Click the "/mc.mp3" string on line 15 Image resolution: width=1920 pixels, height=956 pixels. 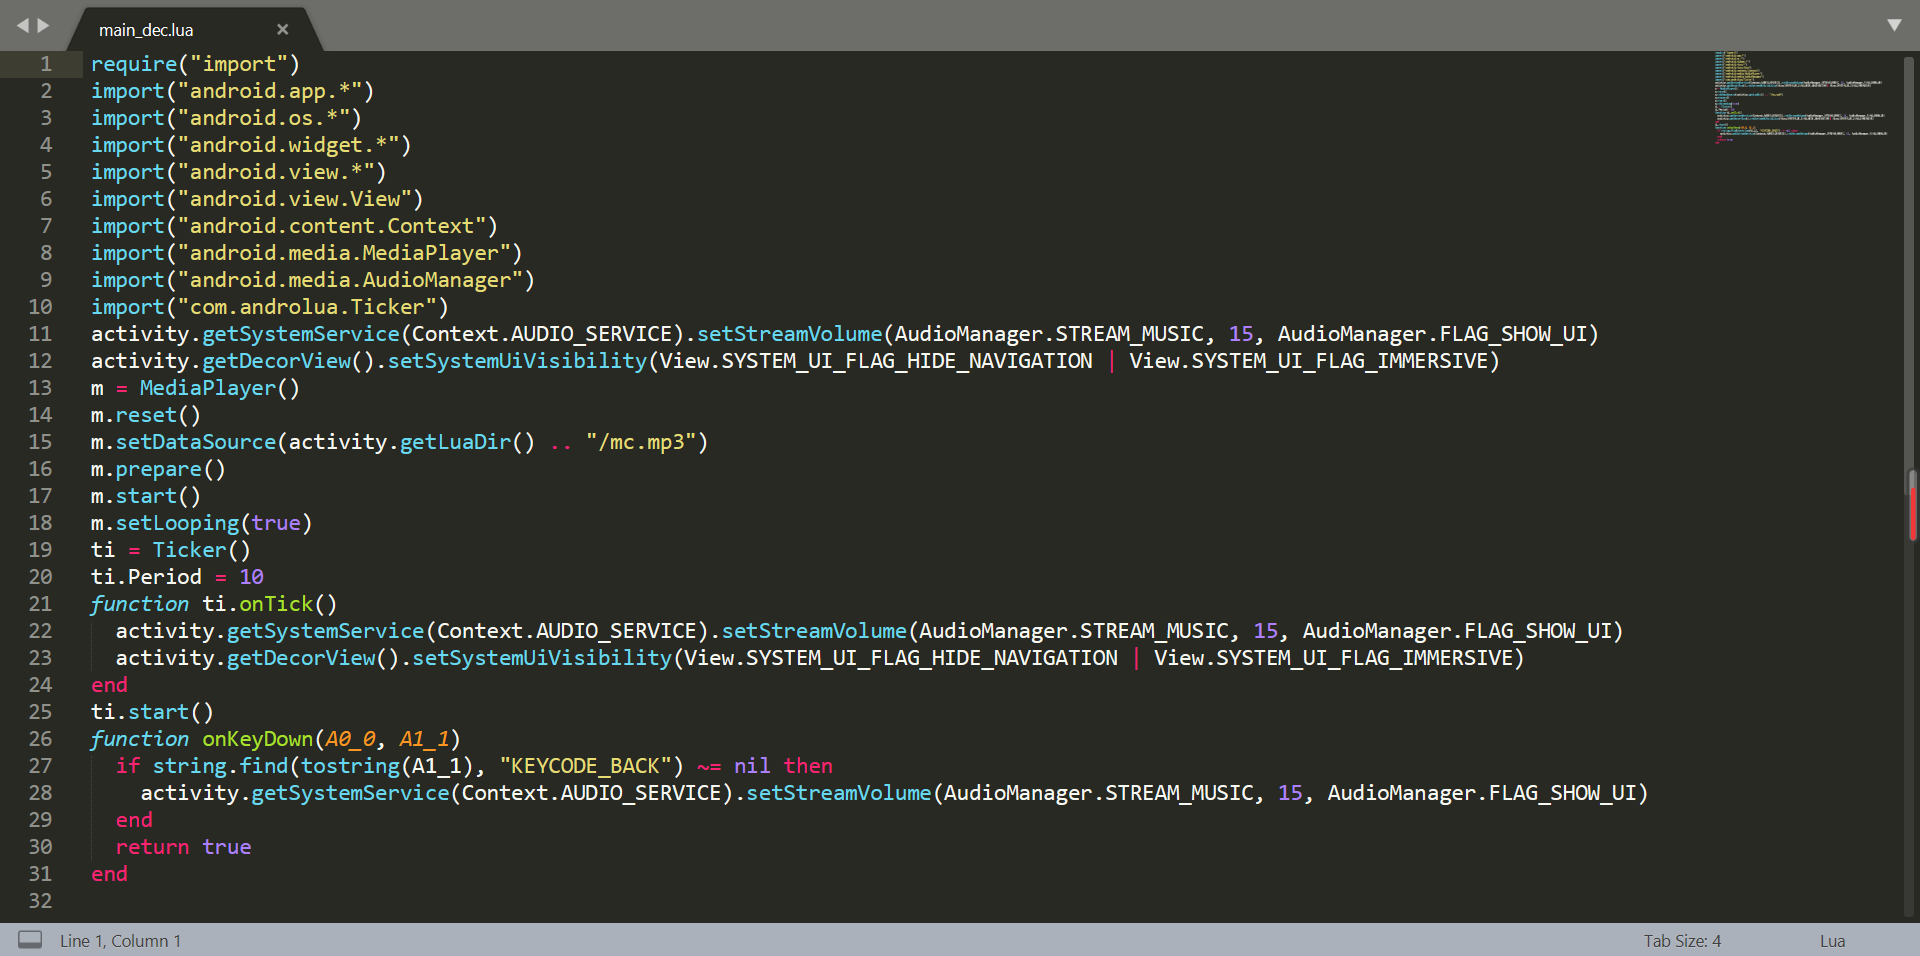[x=646, y=442]
